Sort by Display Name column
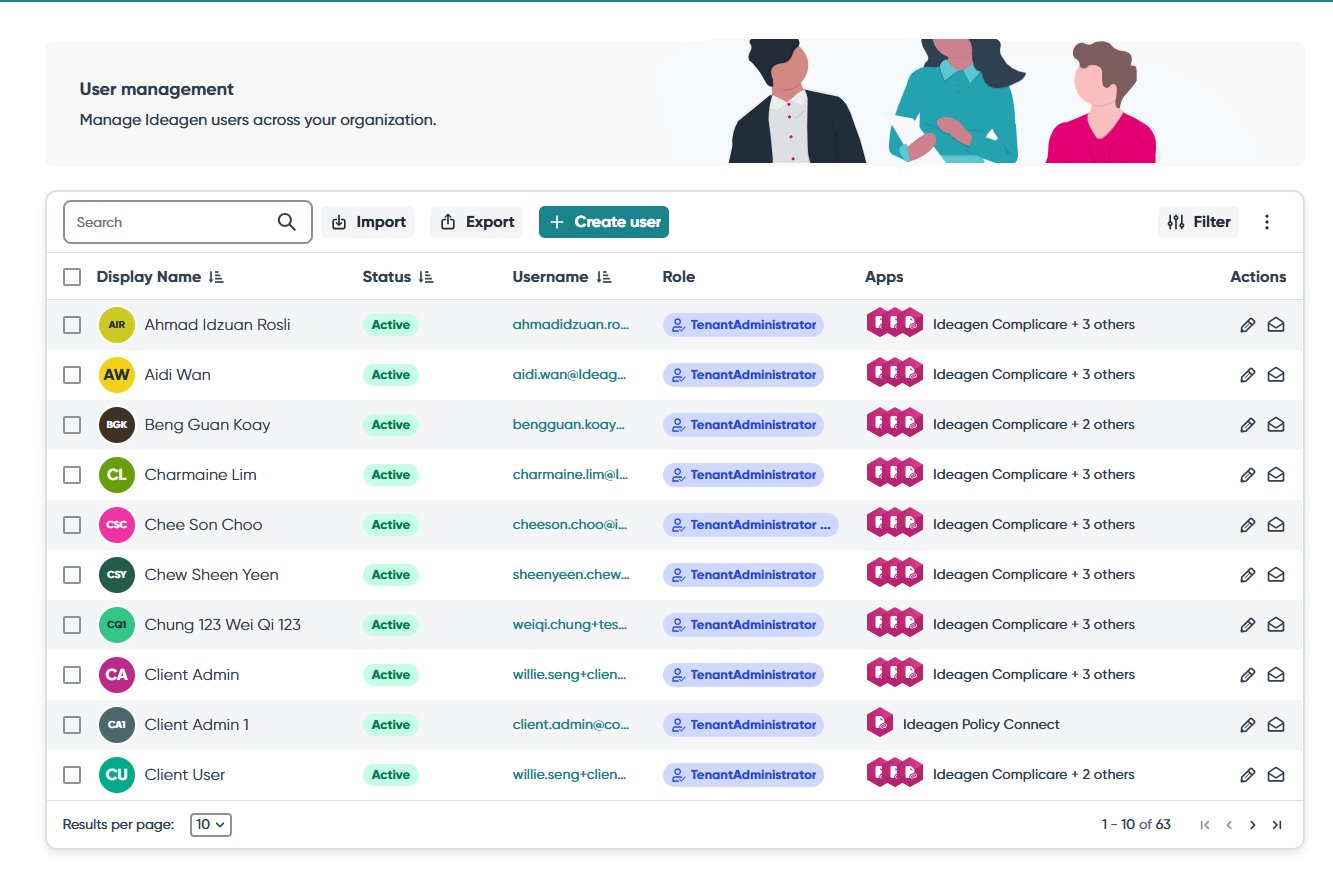Screen dimensions: 1333x876 coord(216,277)
